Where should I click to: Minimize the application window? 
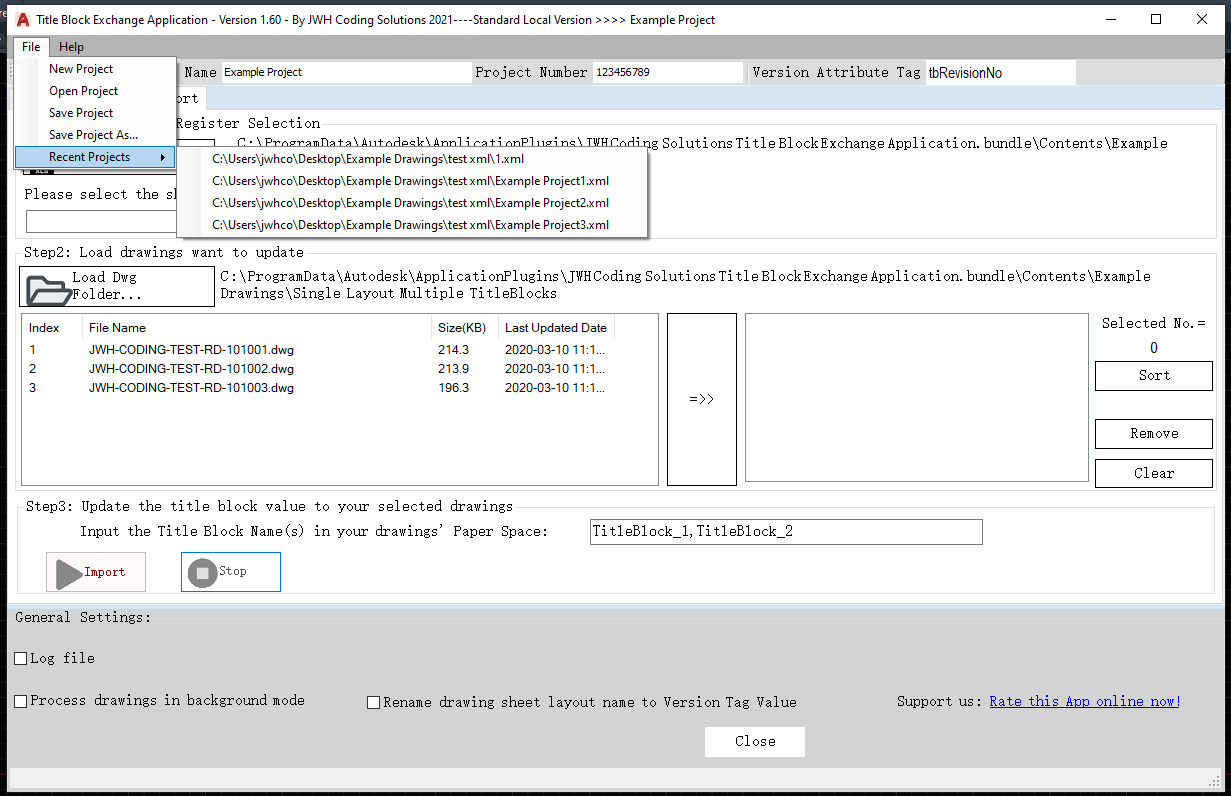coord(1110,19)
